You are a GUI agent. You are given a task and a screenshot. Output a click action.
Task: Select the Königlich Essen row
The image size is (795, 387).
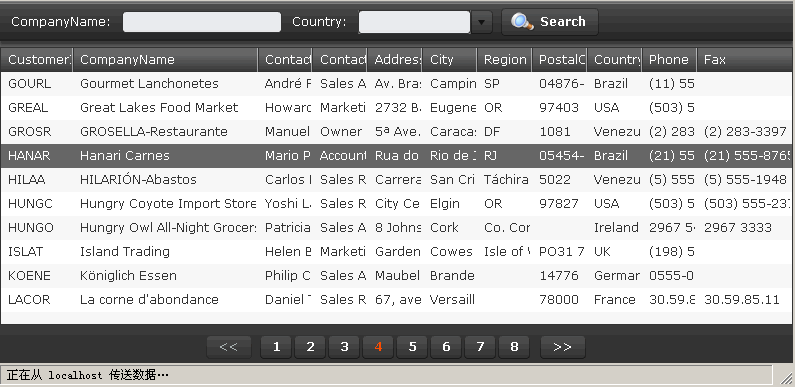(397, 276)
